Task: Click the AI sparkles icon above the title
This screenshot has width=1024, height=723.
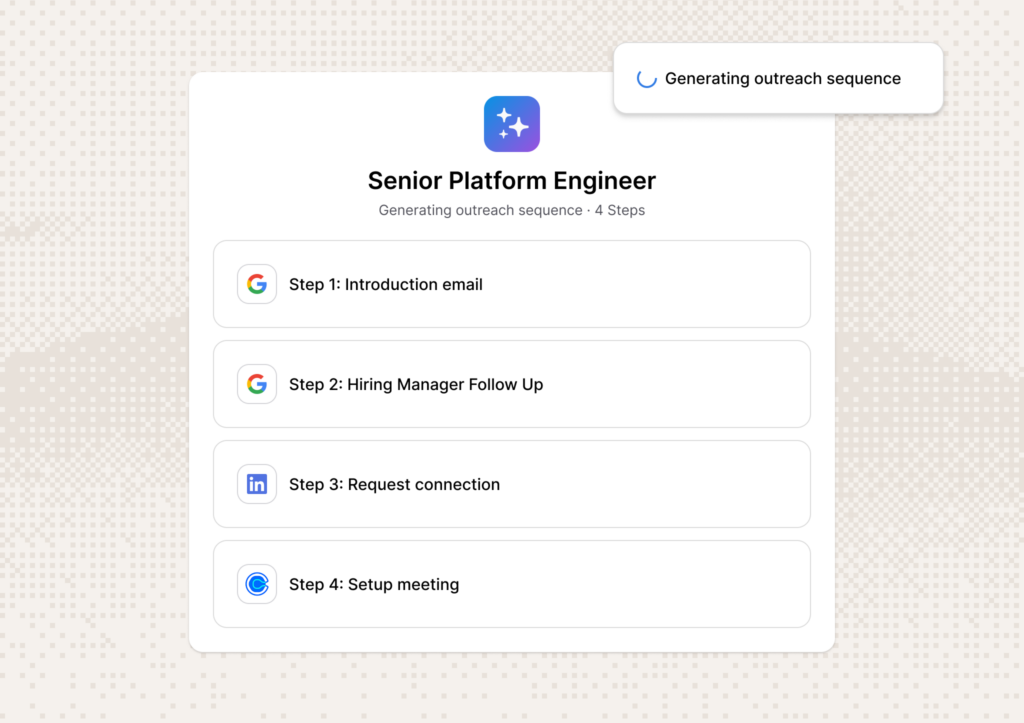Action: (x=511, y=124)
